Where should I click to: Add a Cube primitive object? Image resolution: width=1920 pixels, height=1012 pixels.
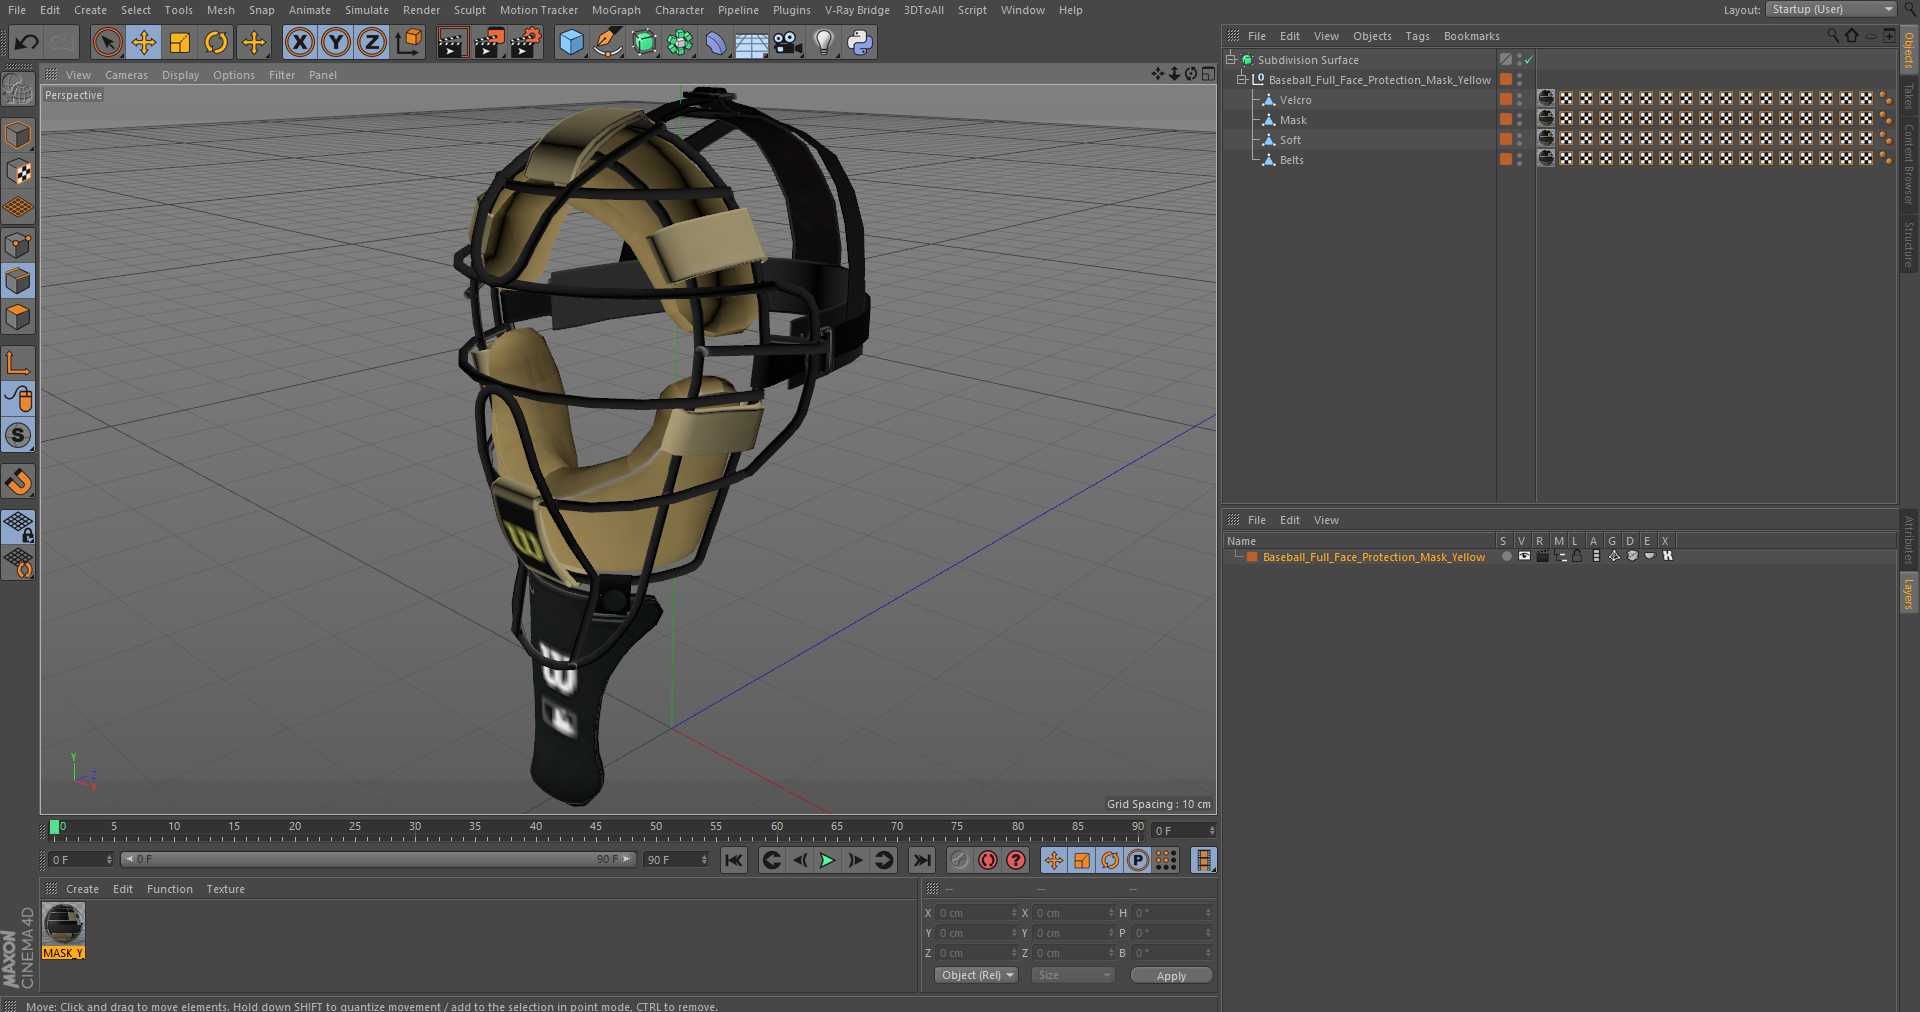[571, 42]
